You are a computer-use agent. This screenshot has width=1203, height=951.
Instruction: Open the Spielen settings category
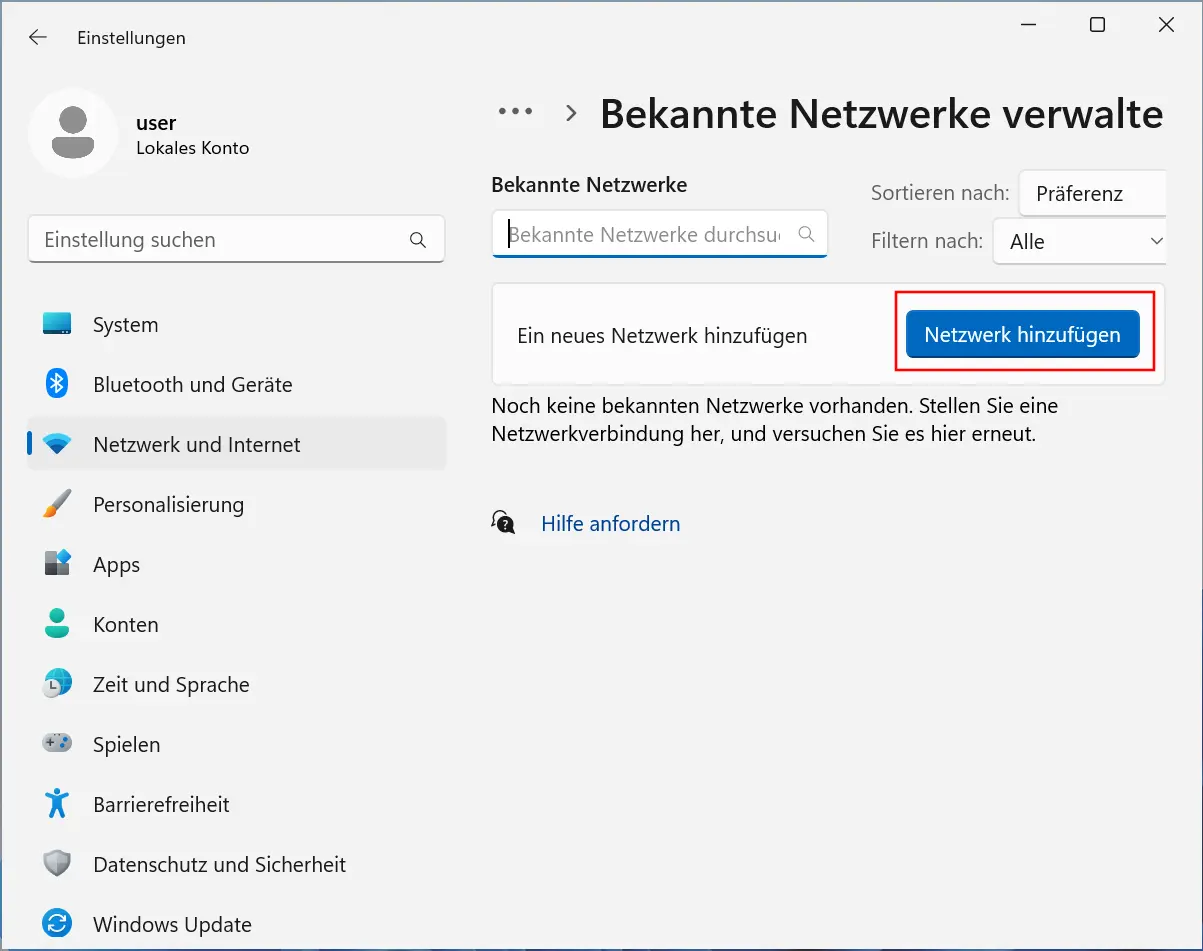[126, 745]
